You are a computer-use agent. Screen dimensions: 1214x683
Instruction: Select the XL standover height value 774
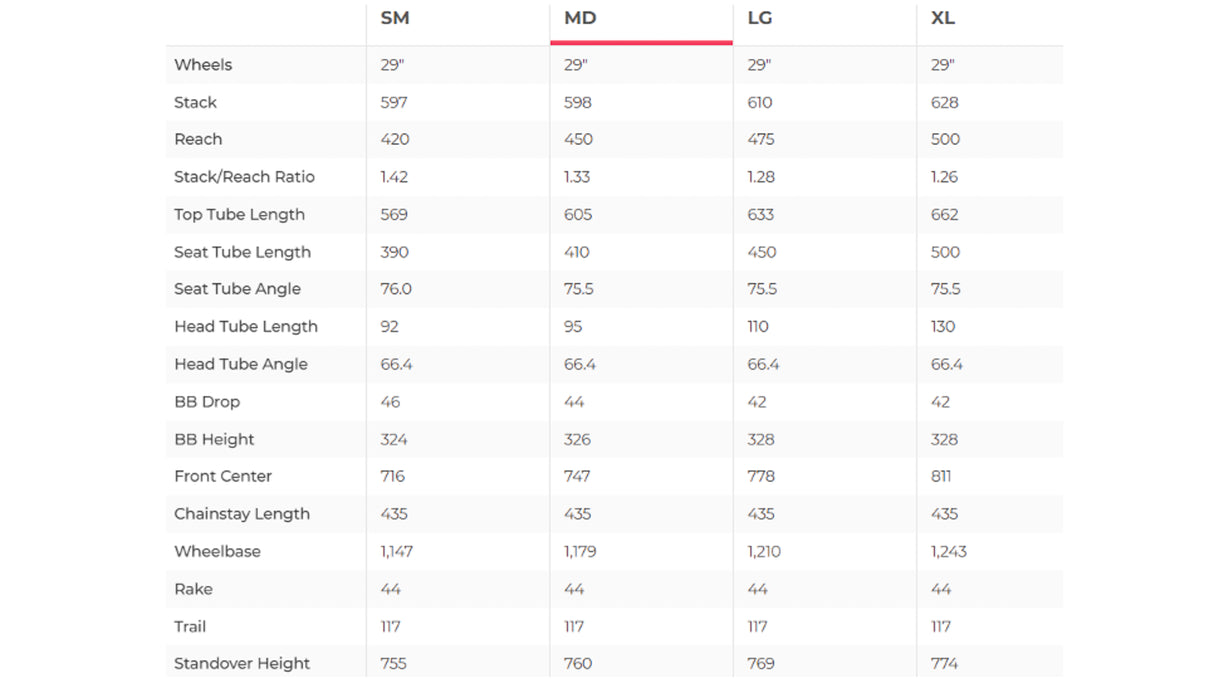click(x=944, y=663)
